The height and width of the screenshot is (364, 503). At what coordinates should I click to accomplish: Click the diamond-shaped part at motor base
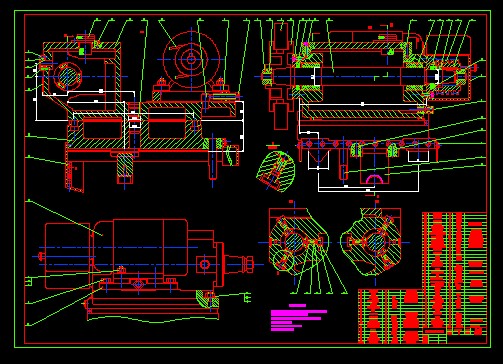click(138, 285)
